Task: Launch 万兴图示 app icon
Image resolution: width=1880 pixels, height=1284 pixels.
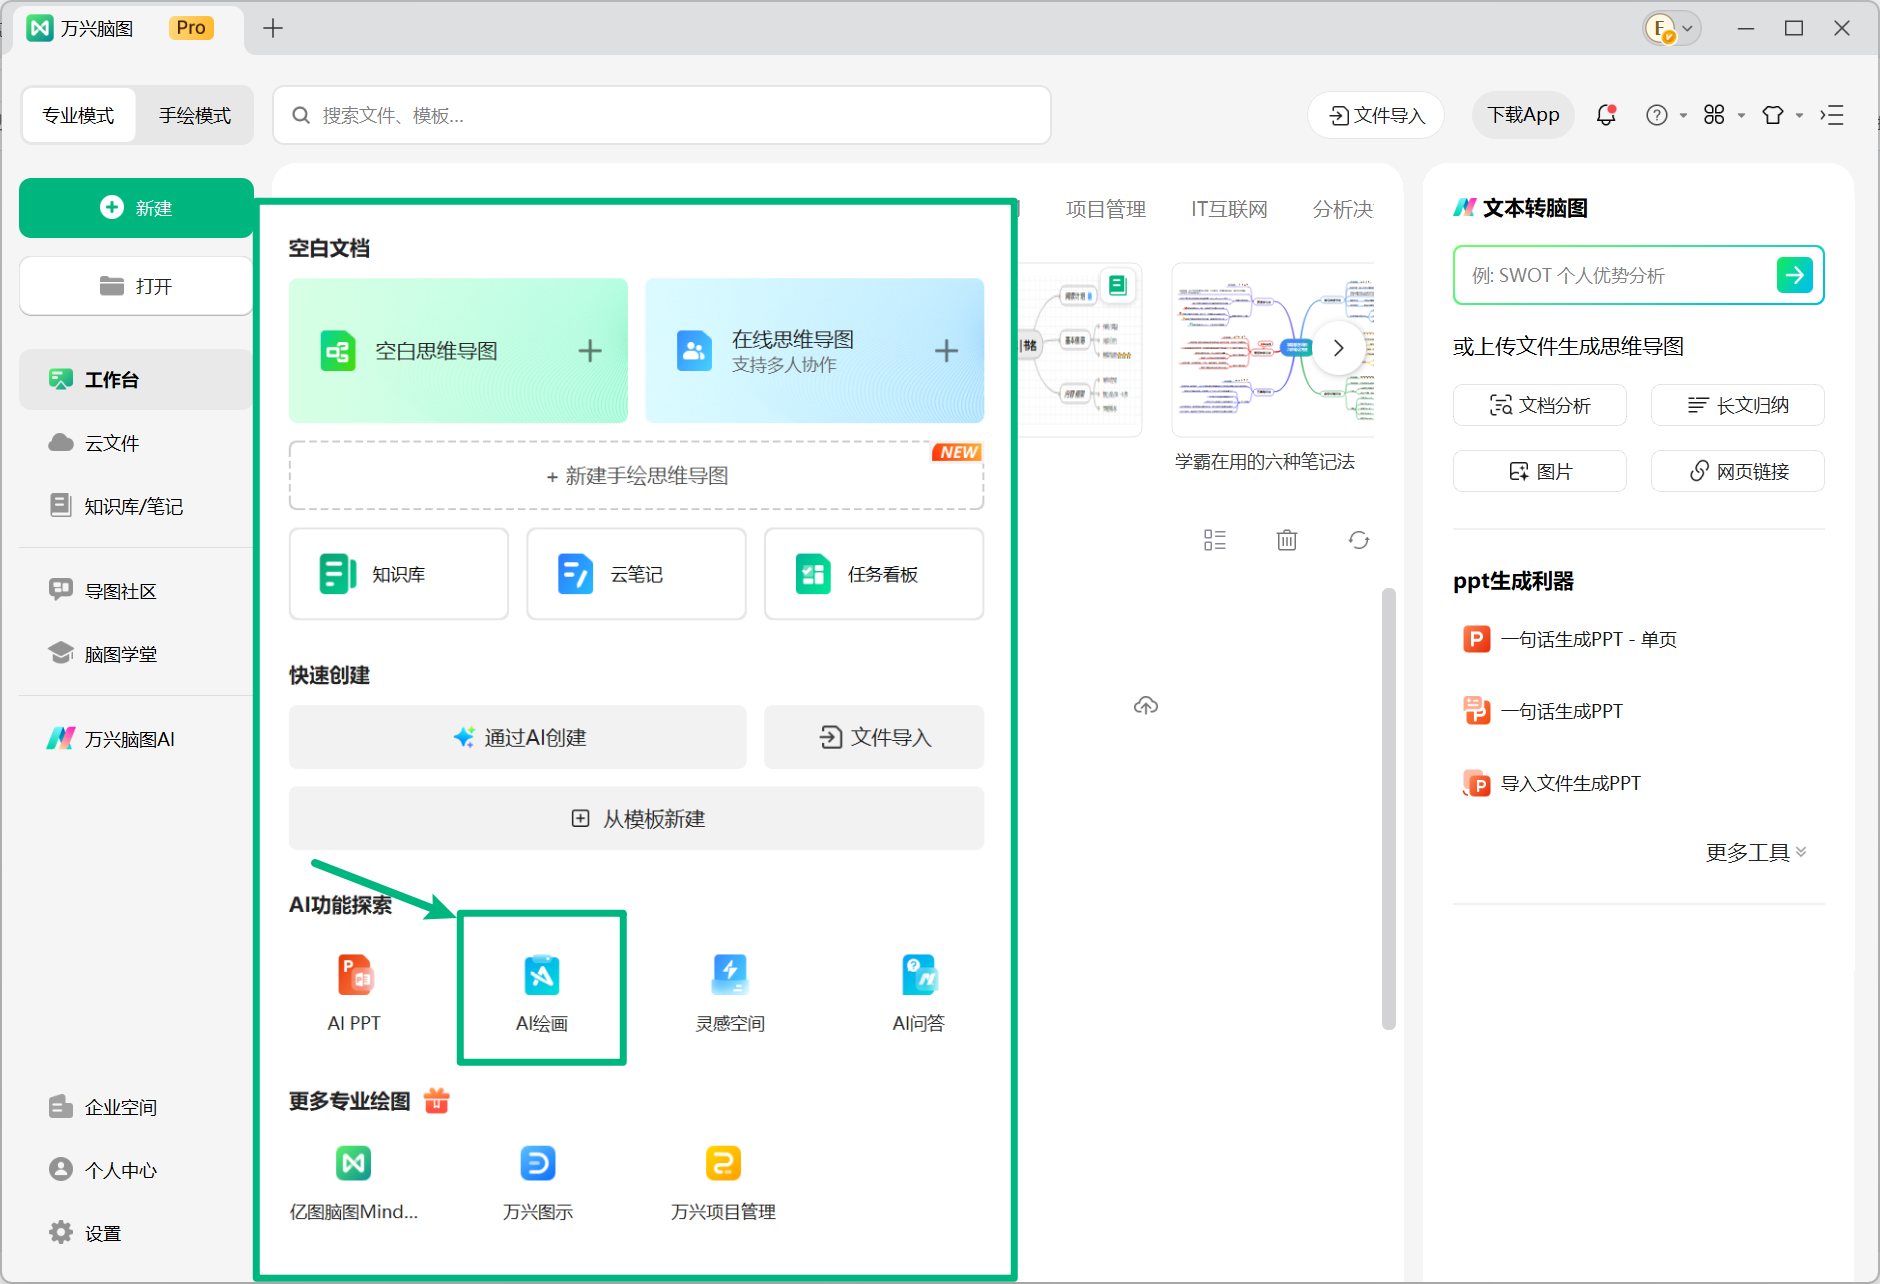Action: click(x=538, y=1163)
